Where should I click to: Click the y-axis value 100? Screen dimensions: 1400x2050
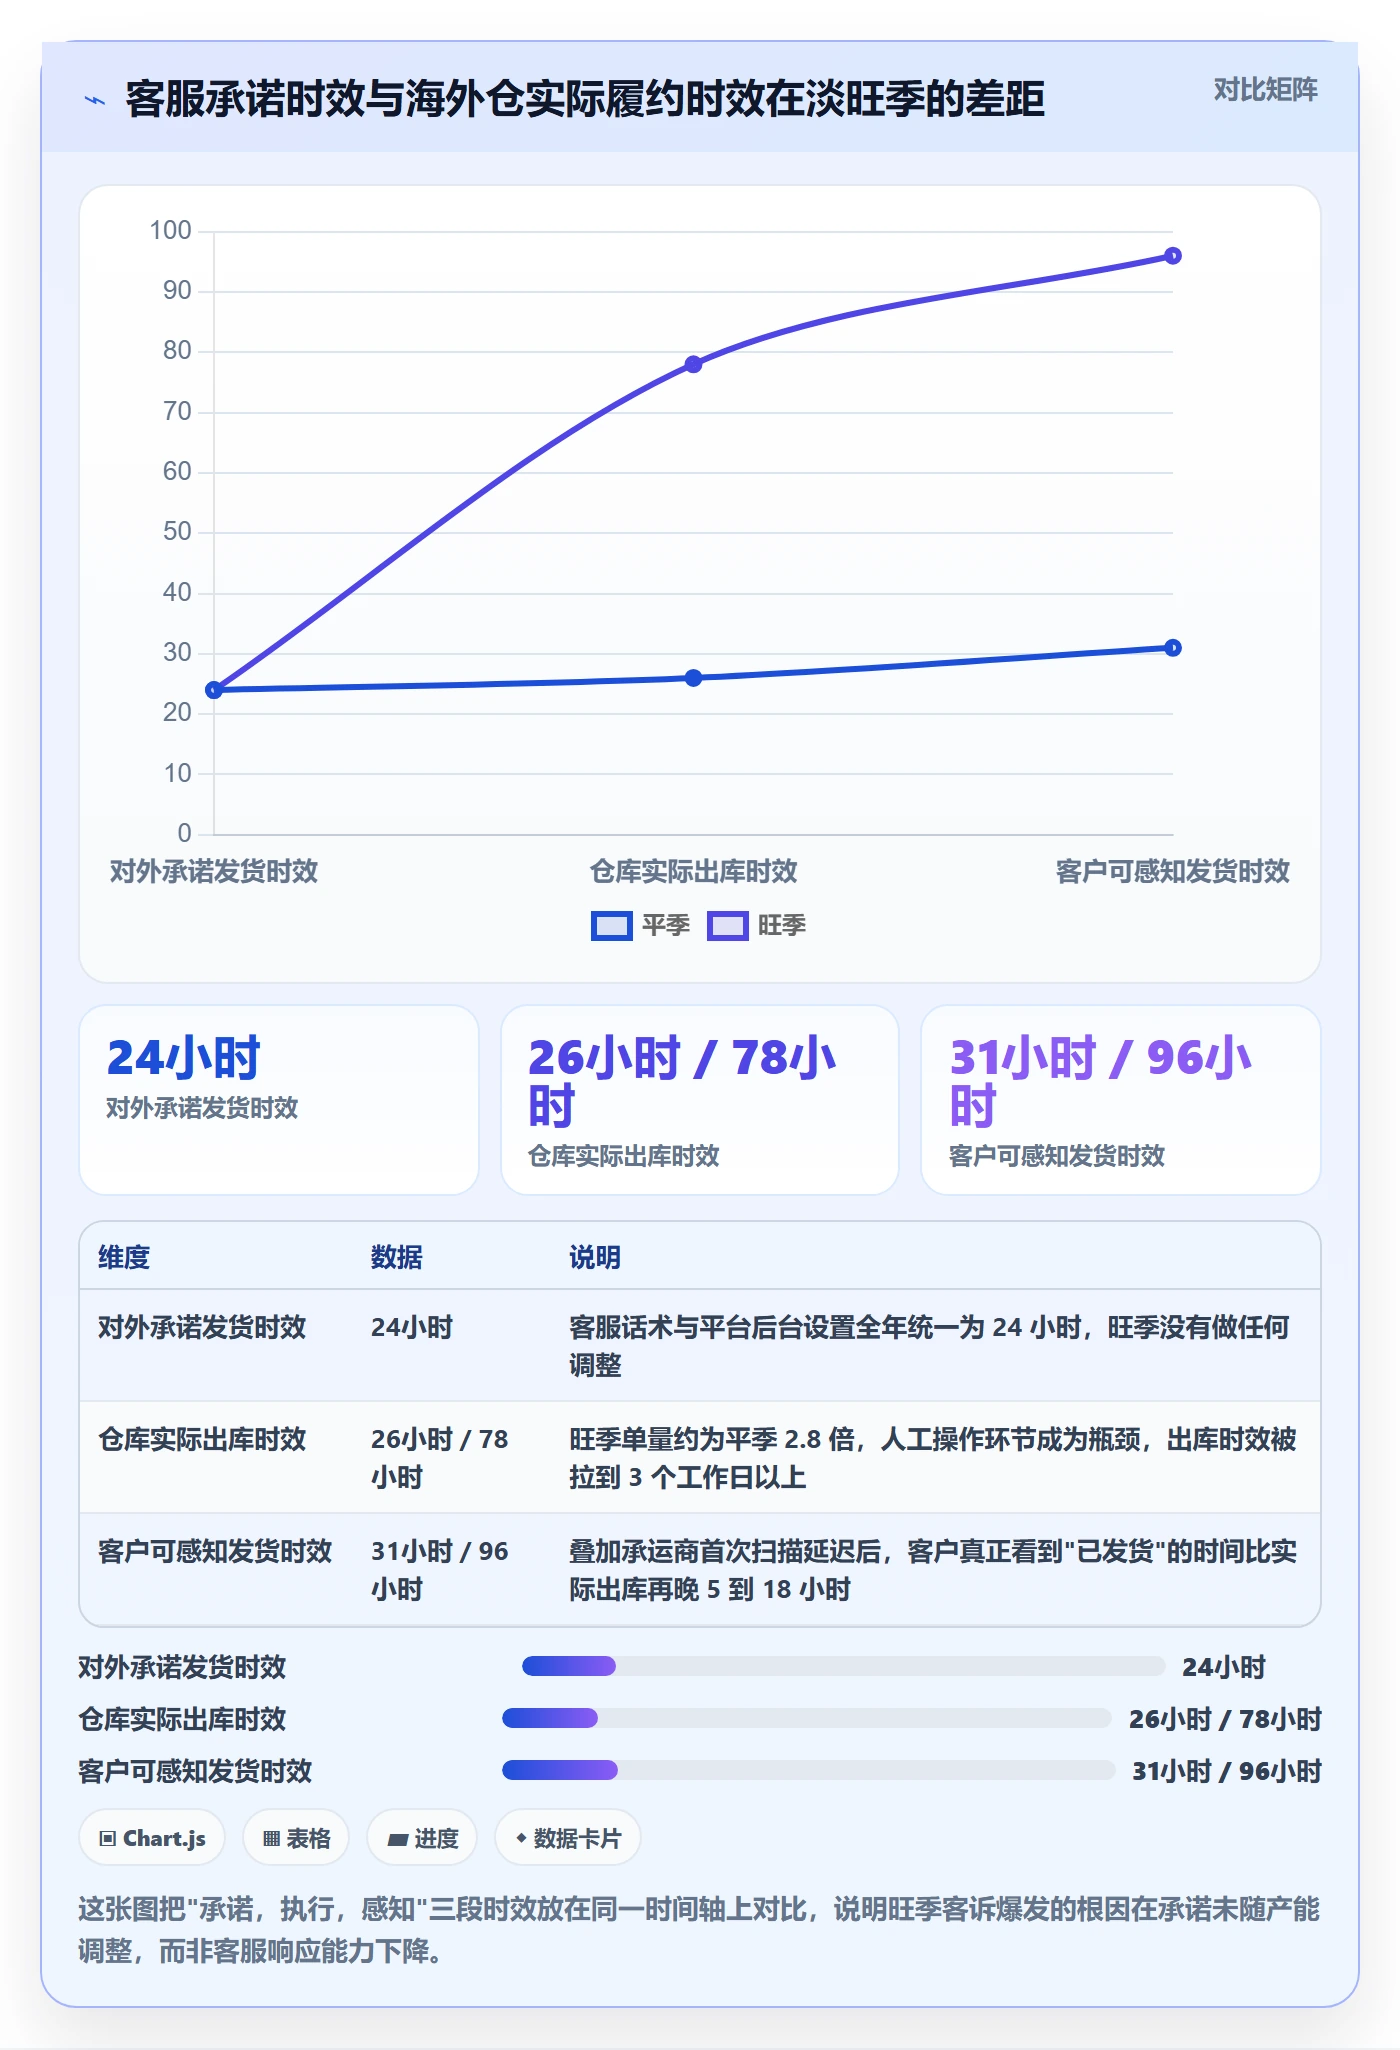pos(170,230)
